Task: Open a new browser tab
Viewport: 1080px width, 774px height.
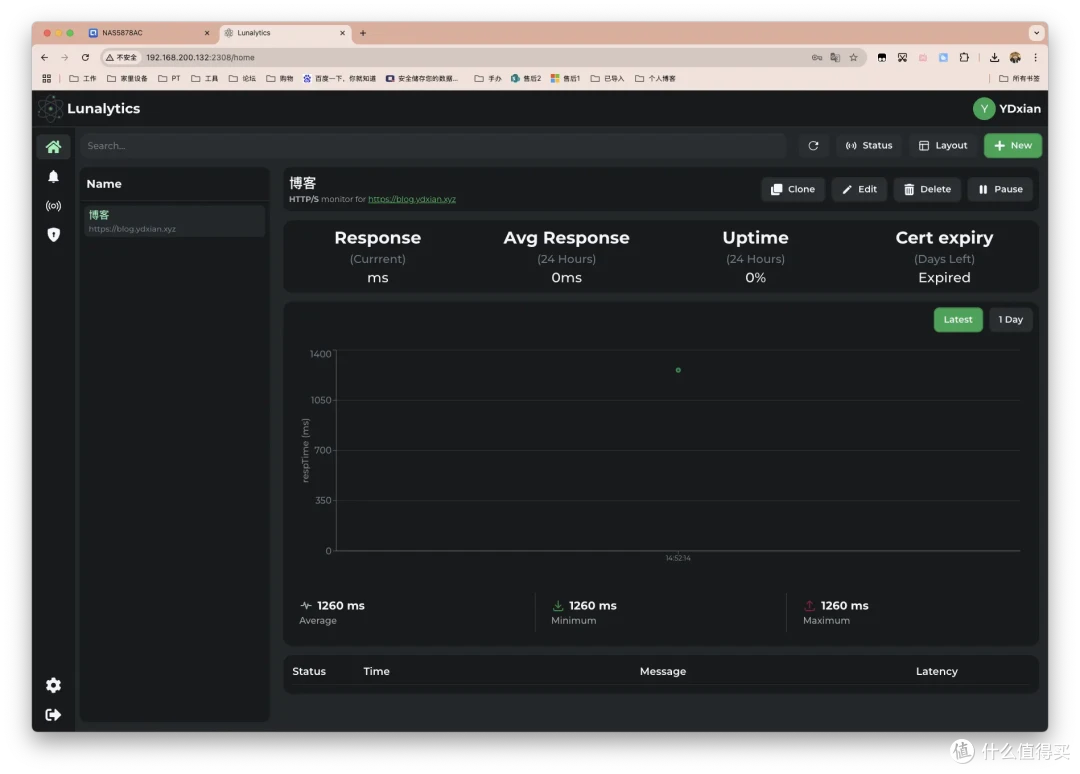Action: [363, 33]
